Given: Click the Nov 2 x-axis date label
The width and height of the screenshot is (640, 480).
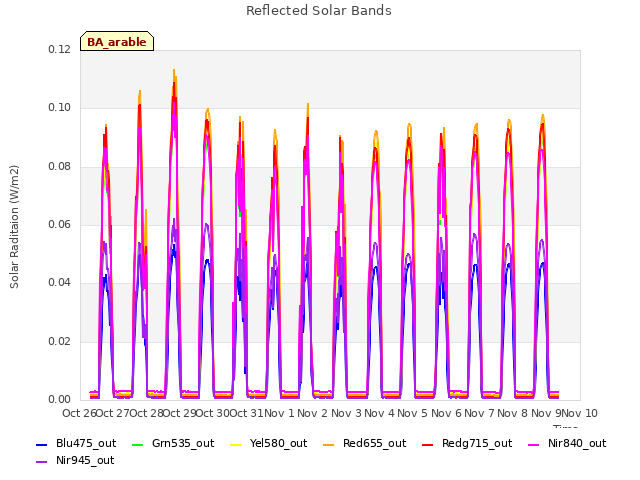Looking at the screenshot, I should (x=312, y=413).
